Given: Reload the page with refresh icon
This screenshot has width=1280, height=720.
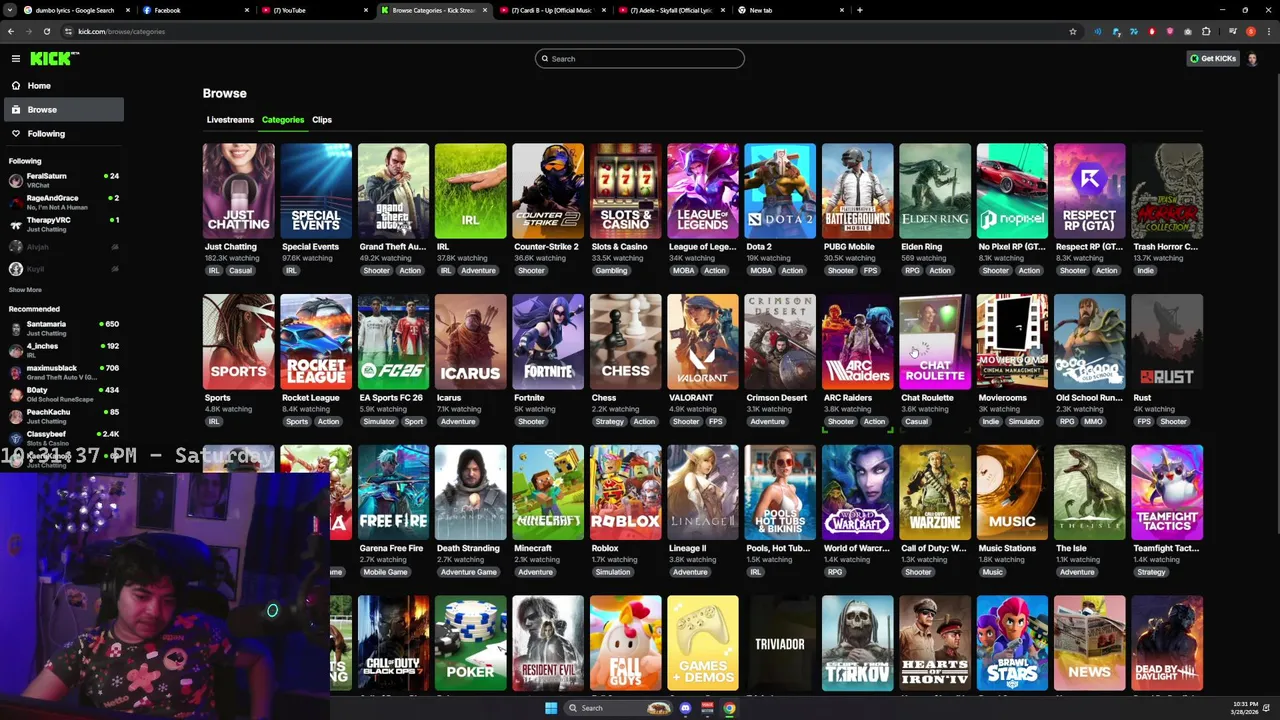Looking at the screenshot, I should tap(47, 31).
